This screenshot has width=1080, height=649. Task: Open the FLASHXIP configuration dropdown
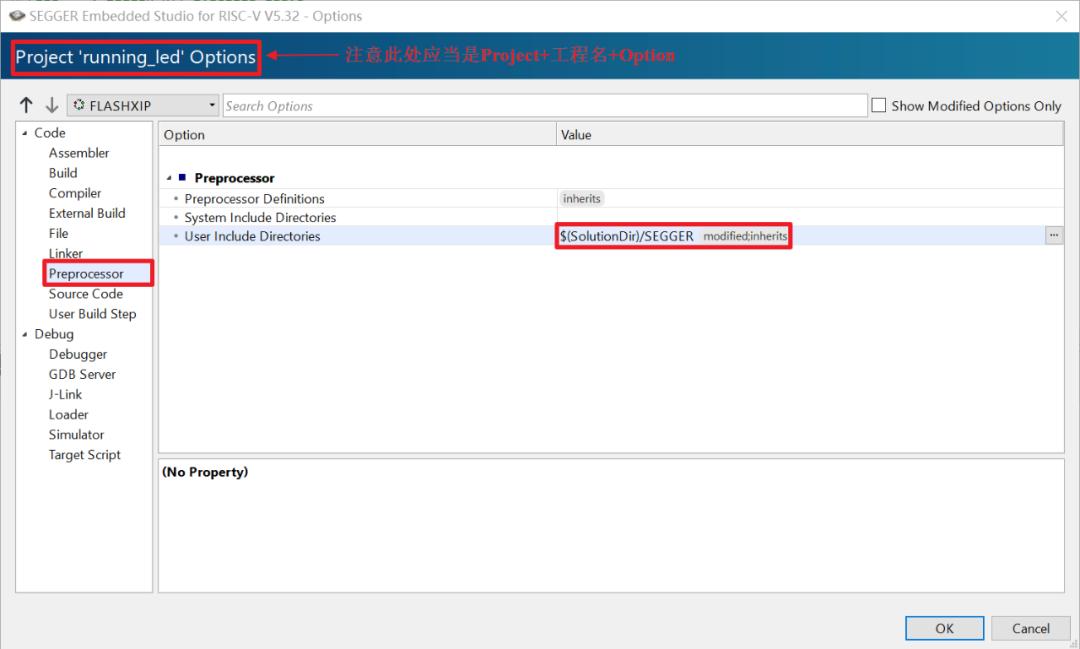[x=144, y=106]
